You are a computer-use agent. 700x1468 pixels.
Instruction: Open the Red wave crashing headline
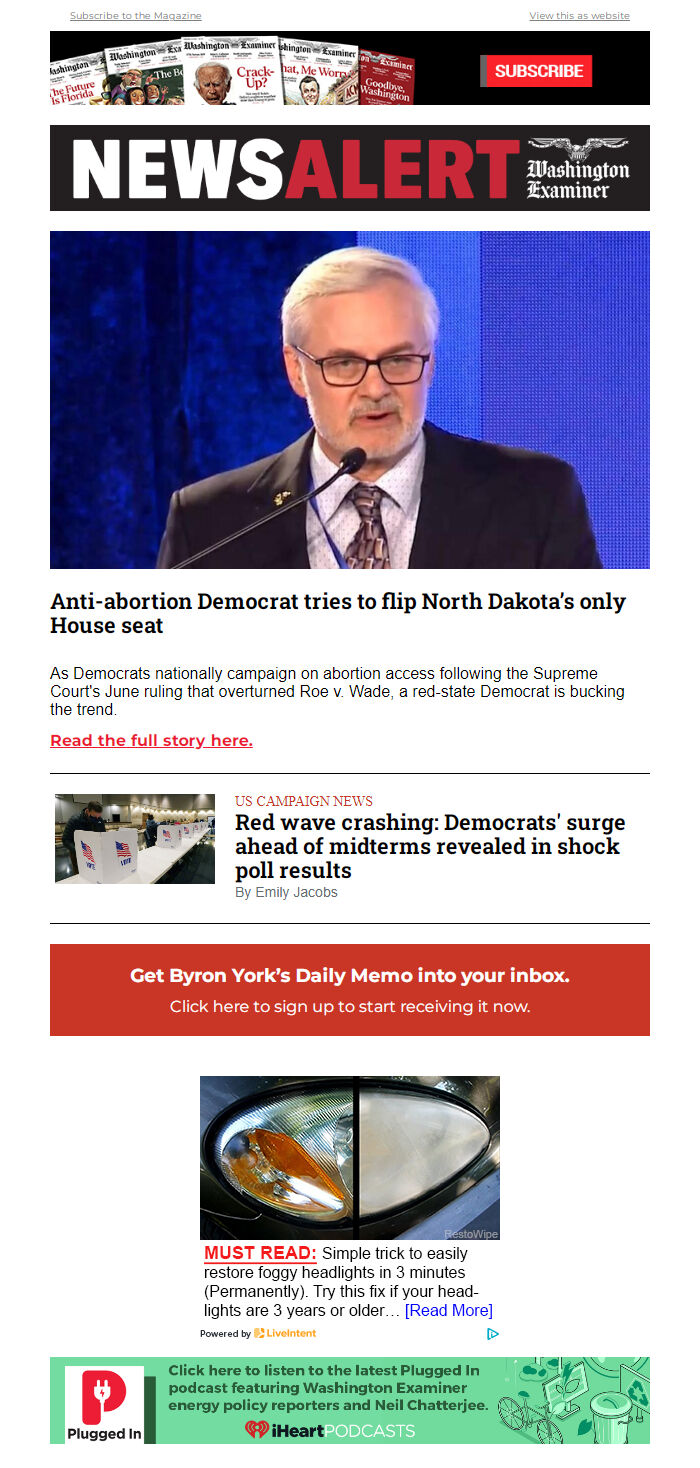pyautogui.click(x=430, y=847)
